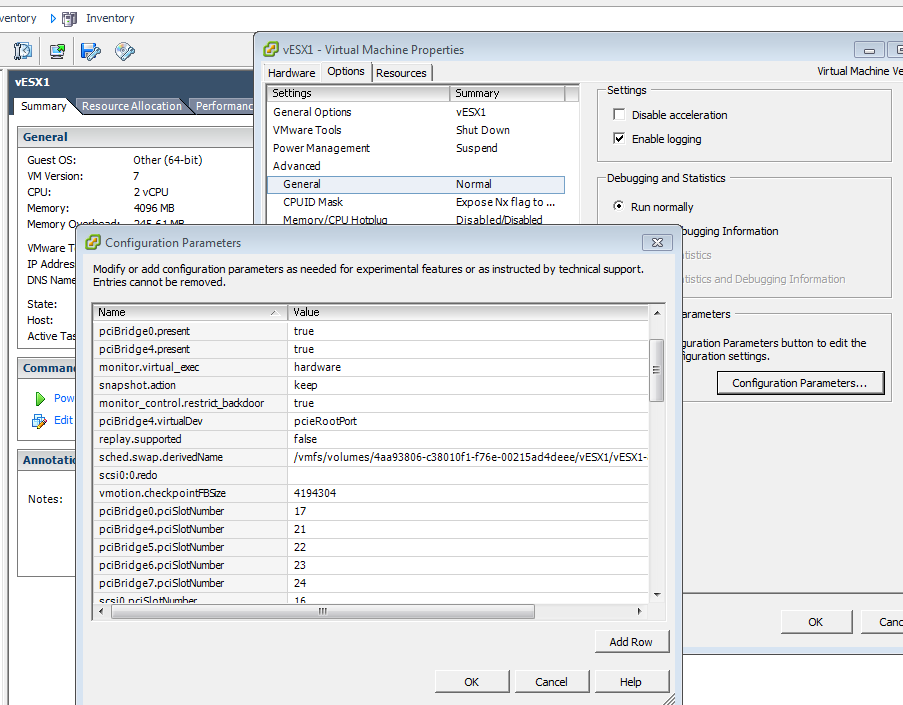The width and height of the screenshot is (903, 705).
Task: Cancel the Configuration Parameters dialog
Action: coord(551,682)
